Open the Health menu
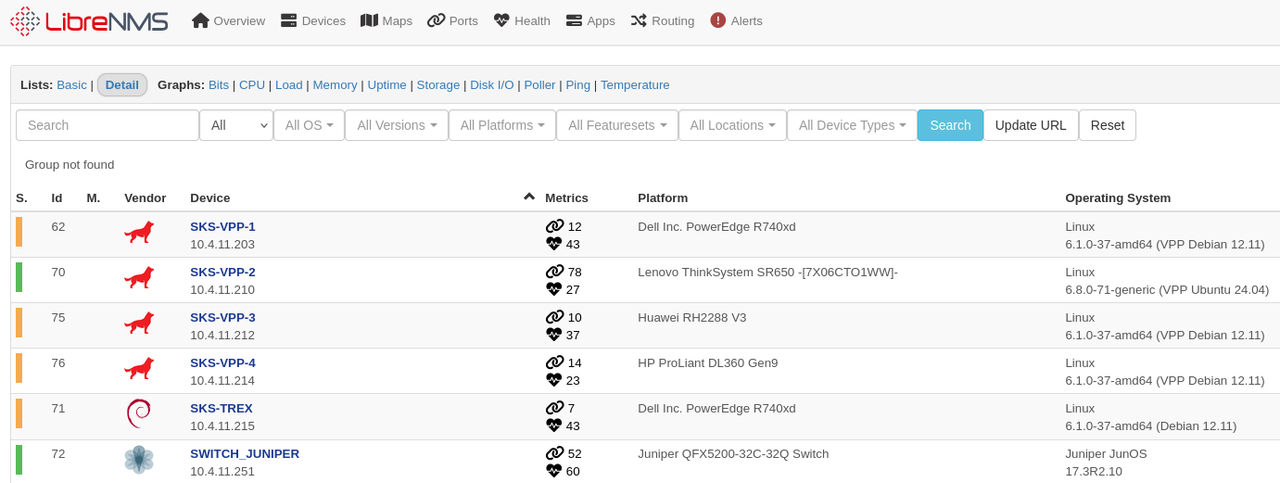 point(522,21)
